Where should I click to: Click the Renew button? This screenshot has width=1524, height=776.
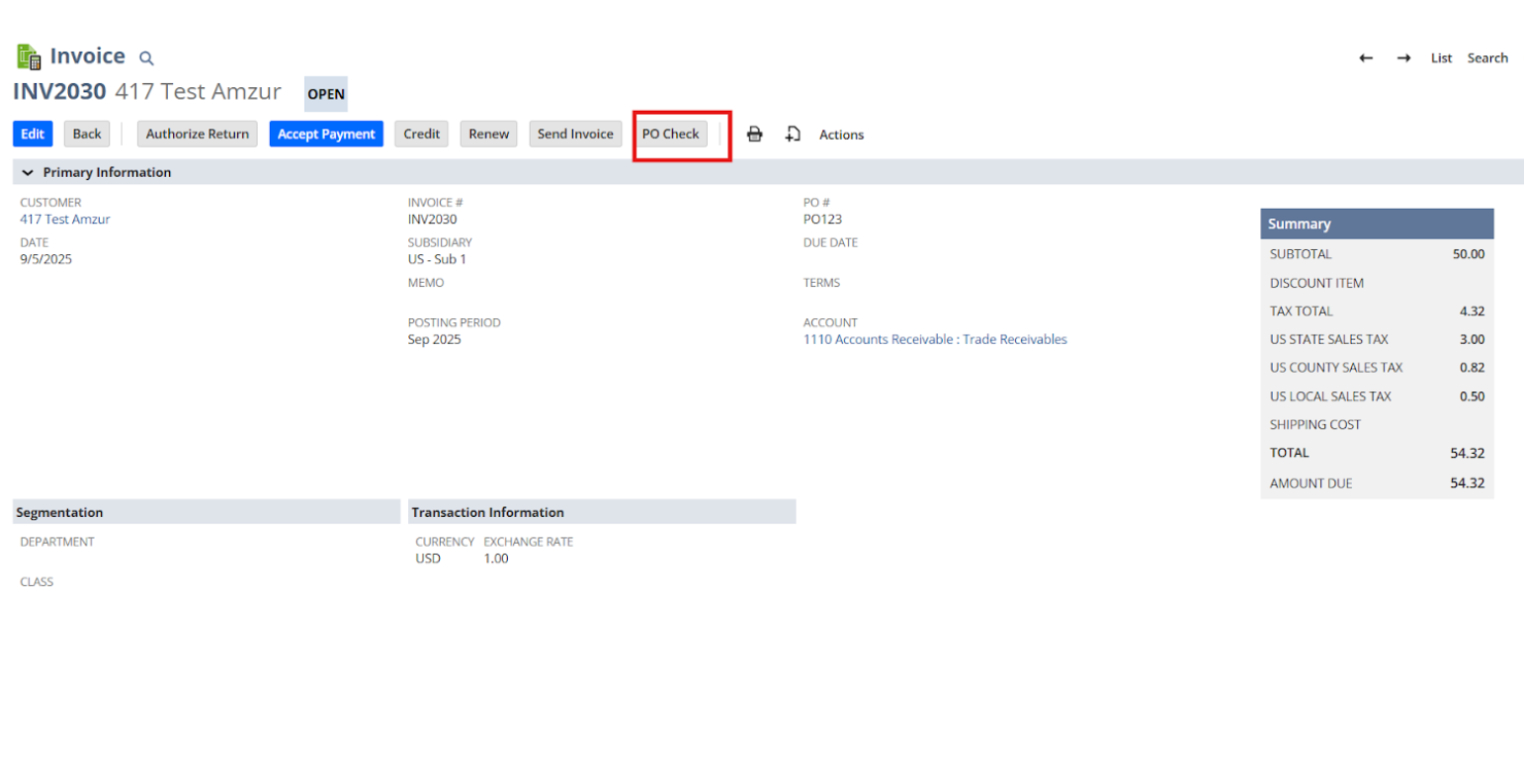(488, 134)
